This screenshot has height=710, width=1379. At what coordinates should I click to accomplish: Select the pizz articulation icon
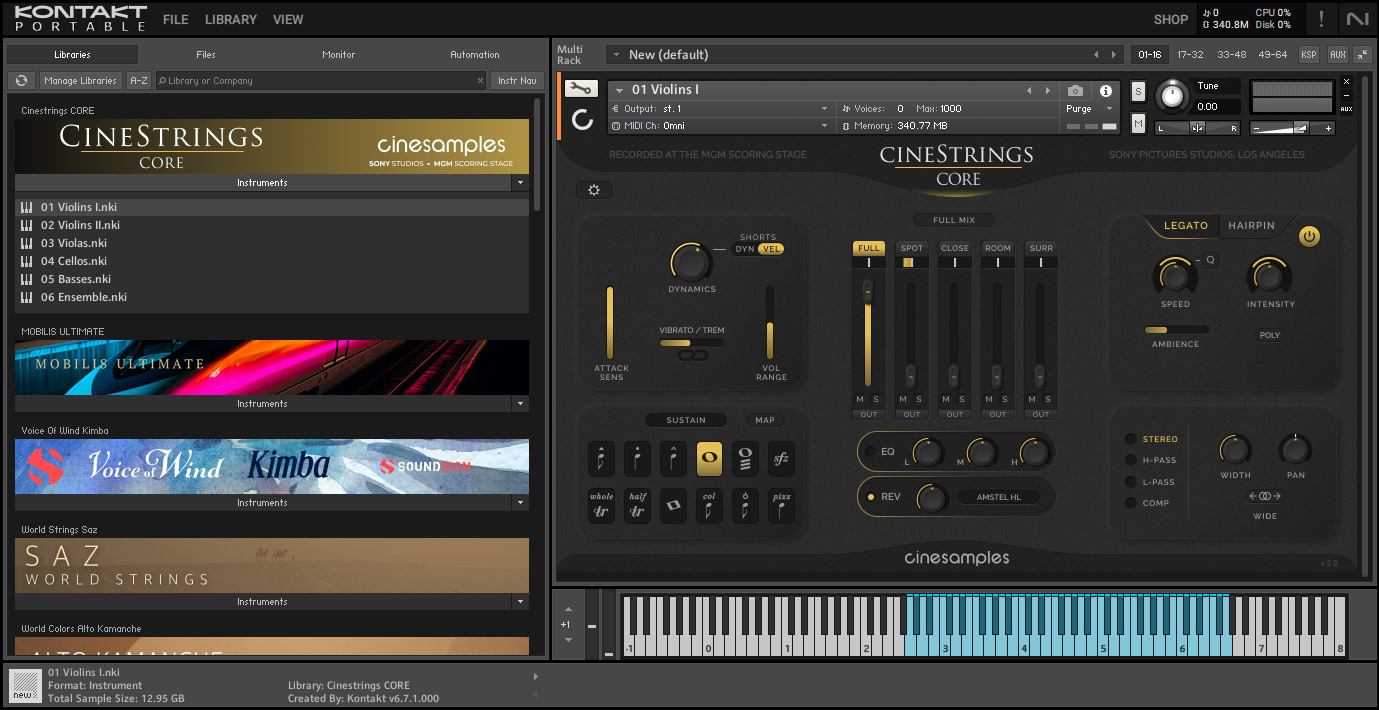point(781,506)
